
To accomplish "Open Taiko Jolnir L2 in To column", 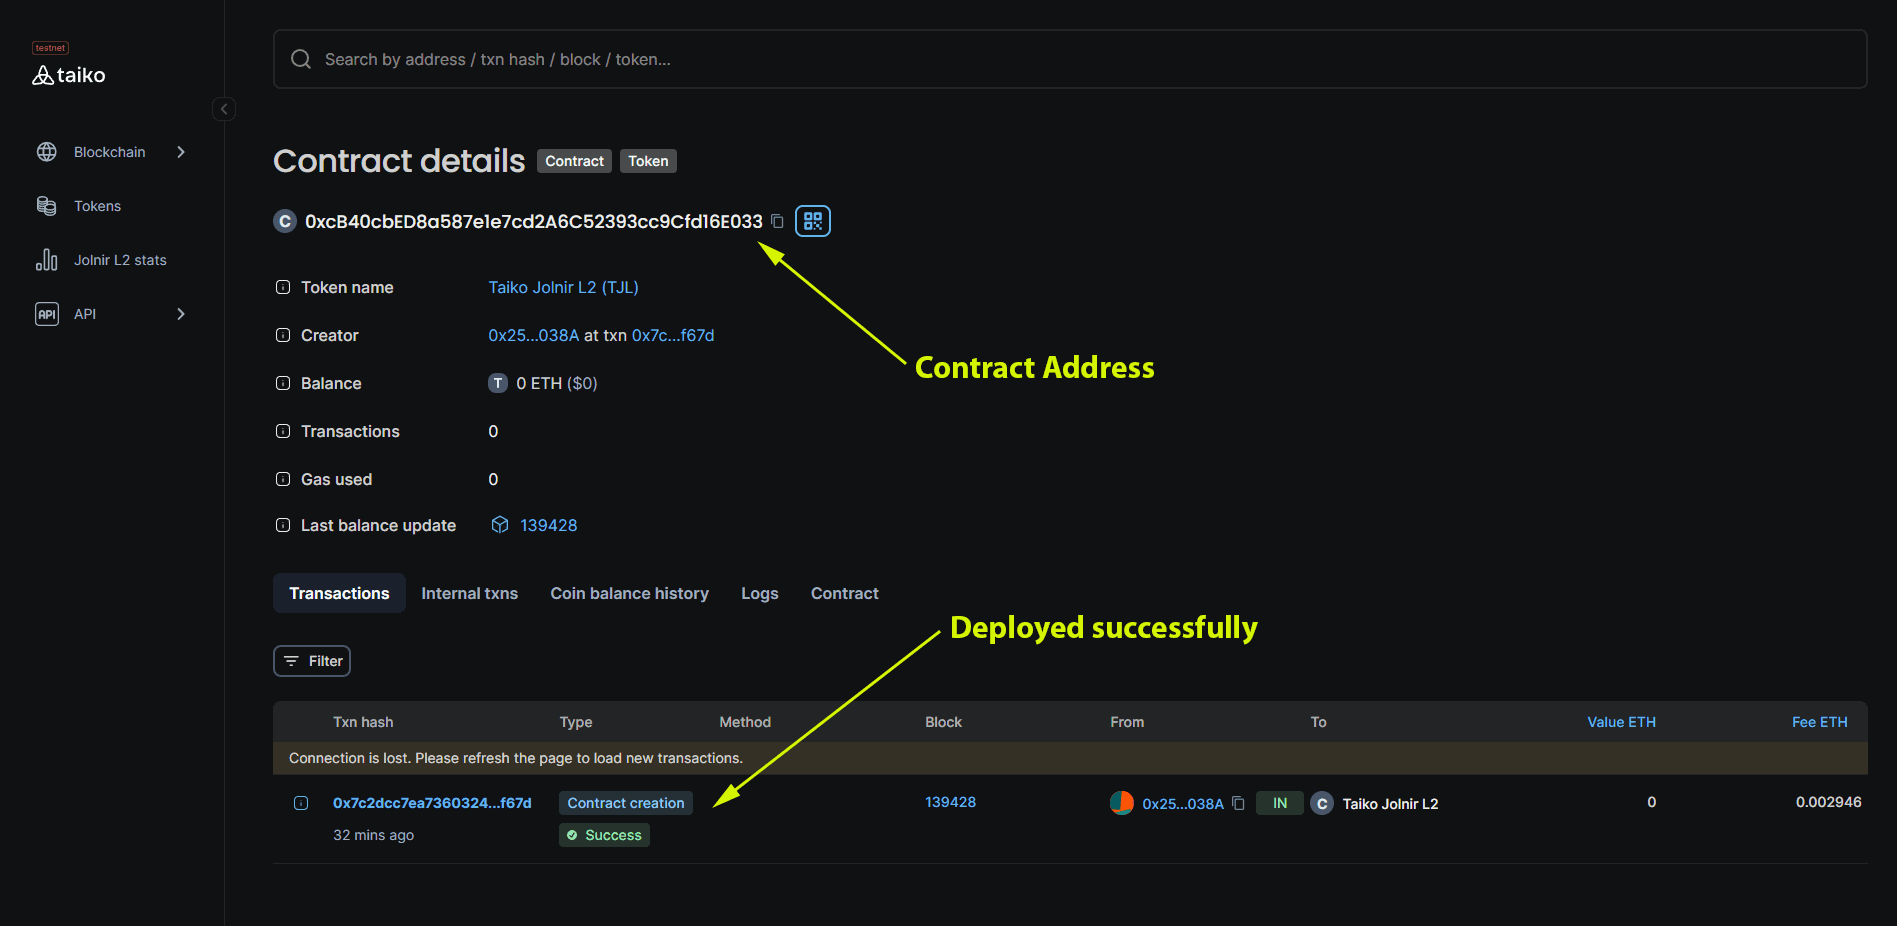I will 1390,804.
